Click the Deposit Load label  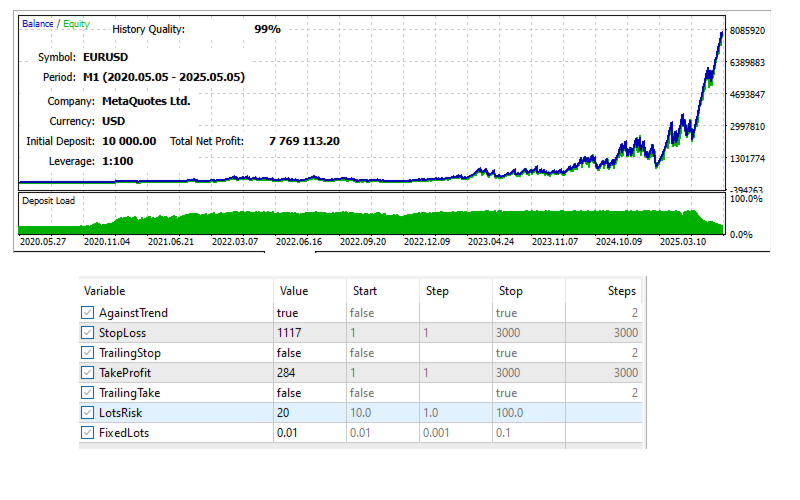(48, 201)
